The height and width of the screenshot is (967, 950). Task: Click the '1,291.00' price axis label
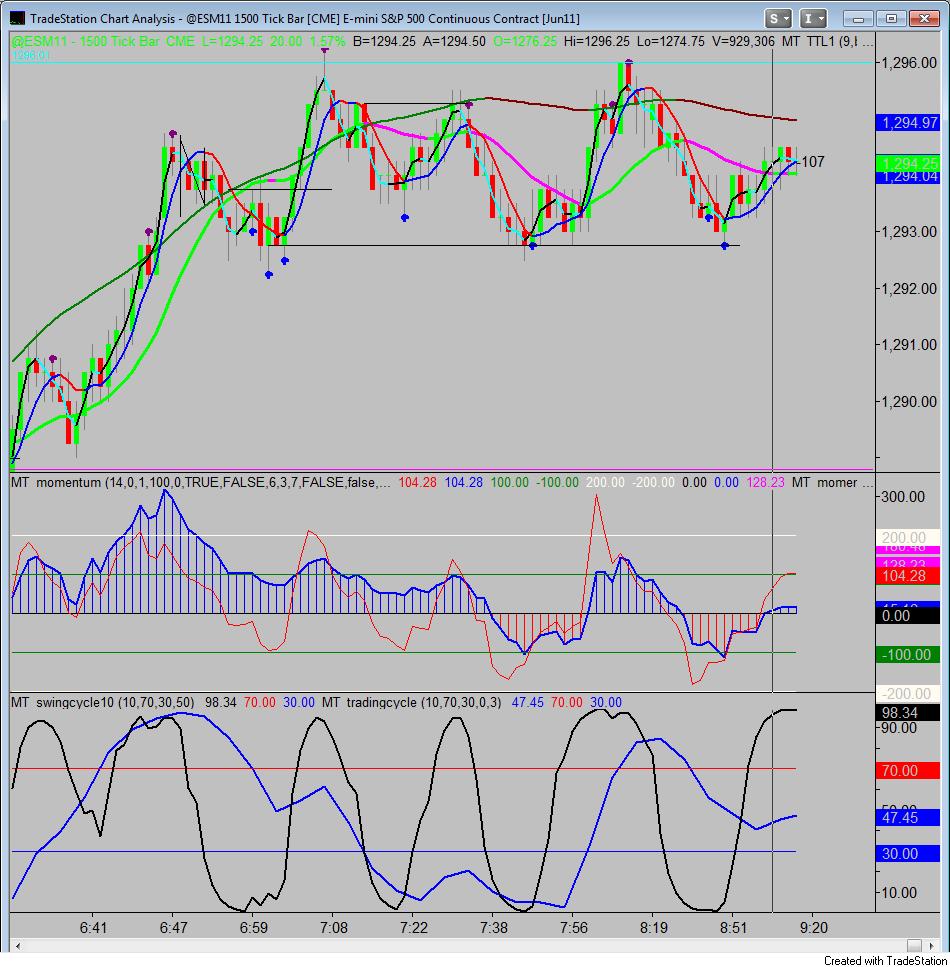pos(909,344)
